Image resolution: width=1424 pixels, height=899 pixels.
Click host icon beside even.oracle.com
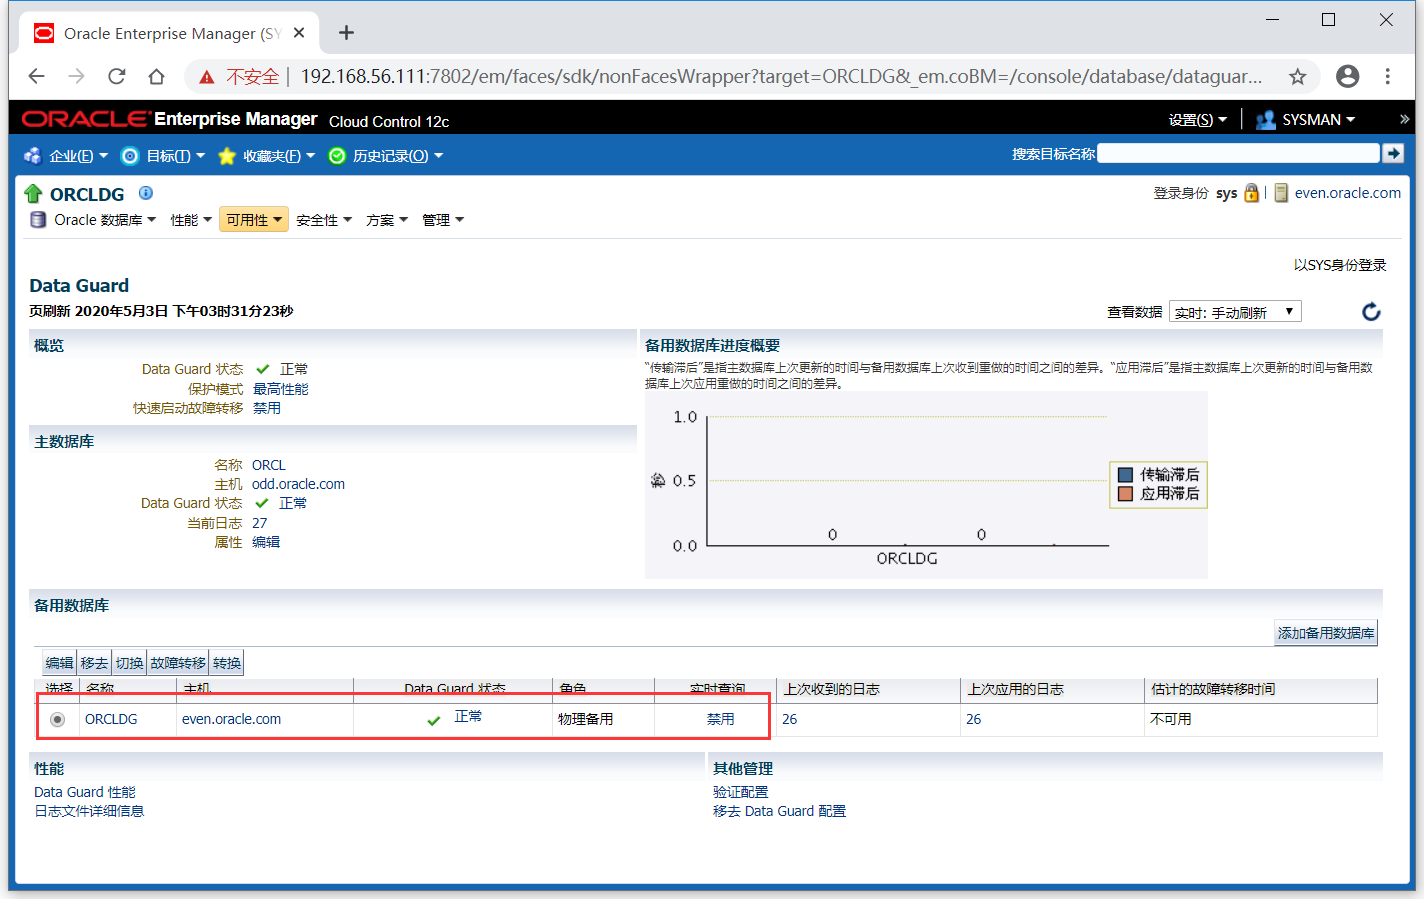1281,193
